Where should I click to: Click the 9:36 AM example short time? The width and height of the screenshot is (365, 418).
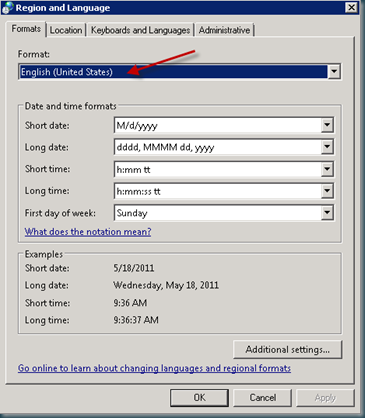[x=130, y=303]
